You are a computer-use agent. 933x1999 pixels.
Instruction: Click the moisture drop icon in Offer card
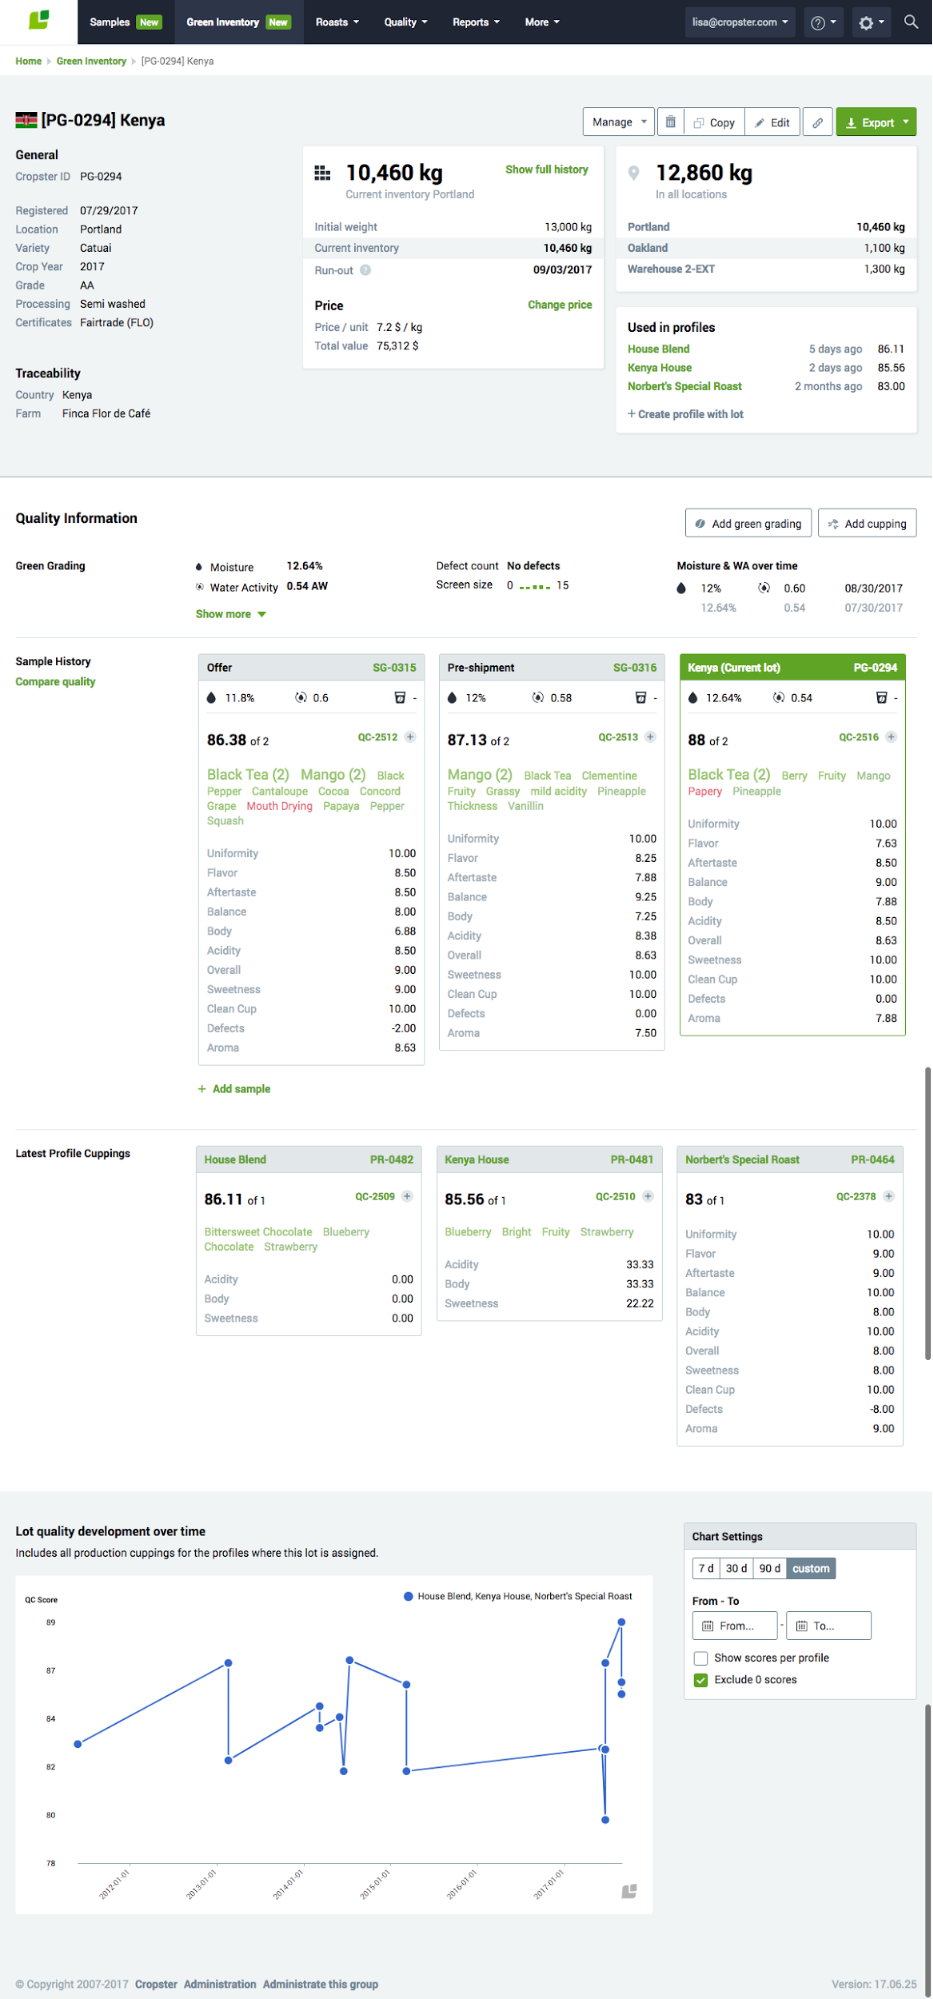tap(212, 698)
